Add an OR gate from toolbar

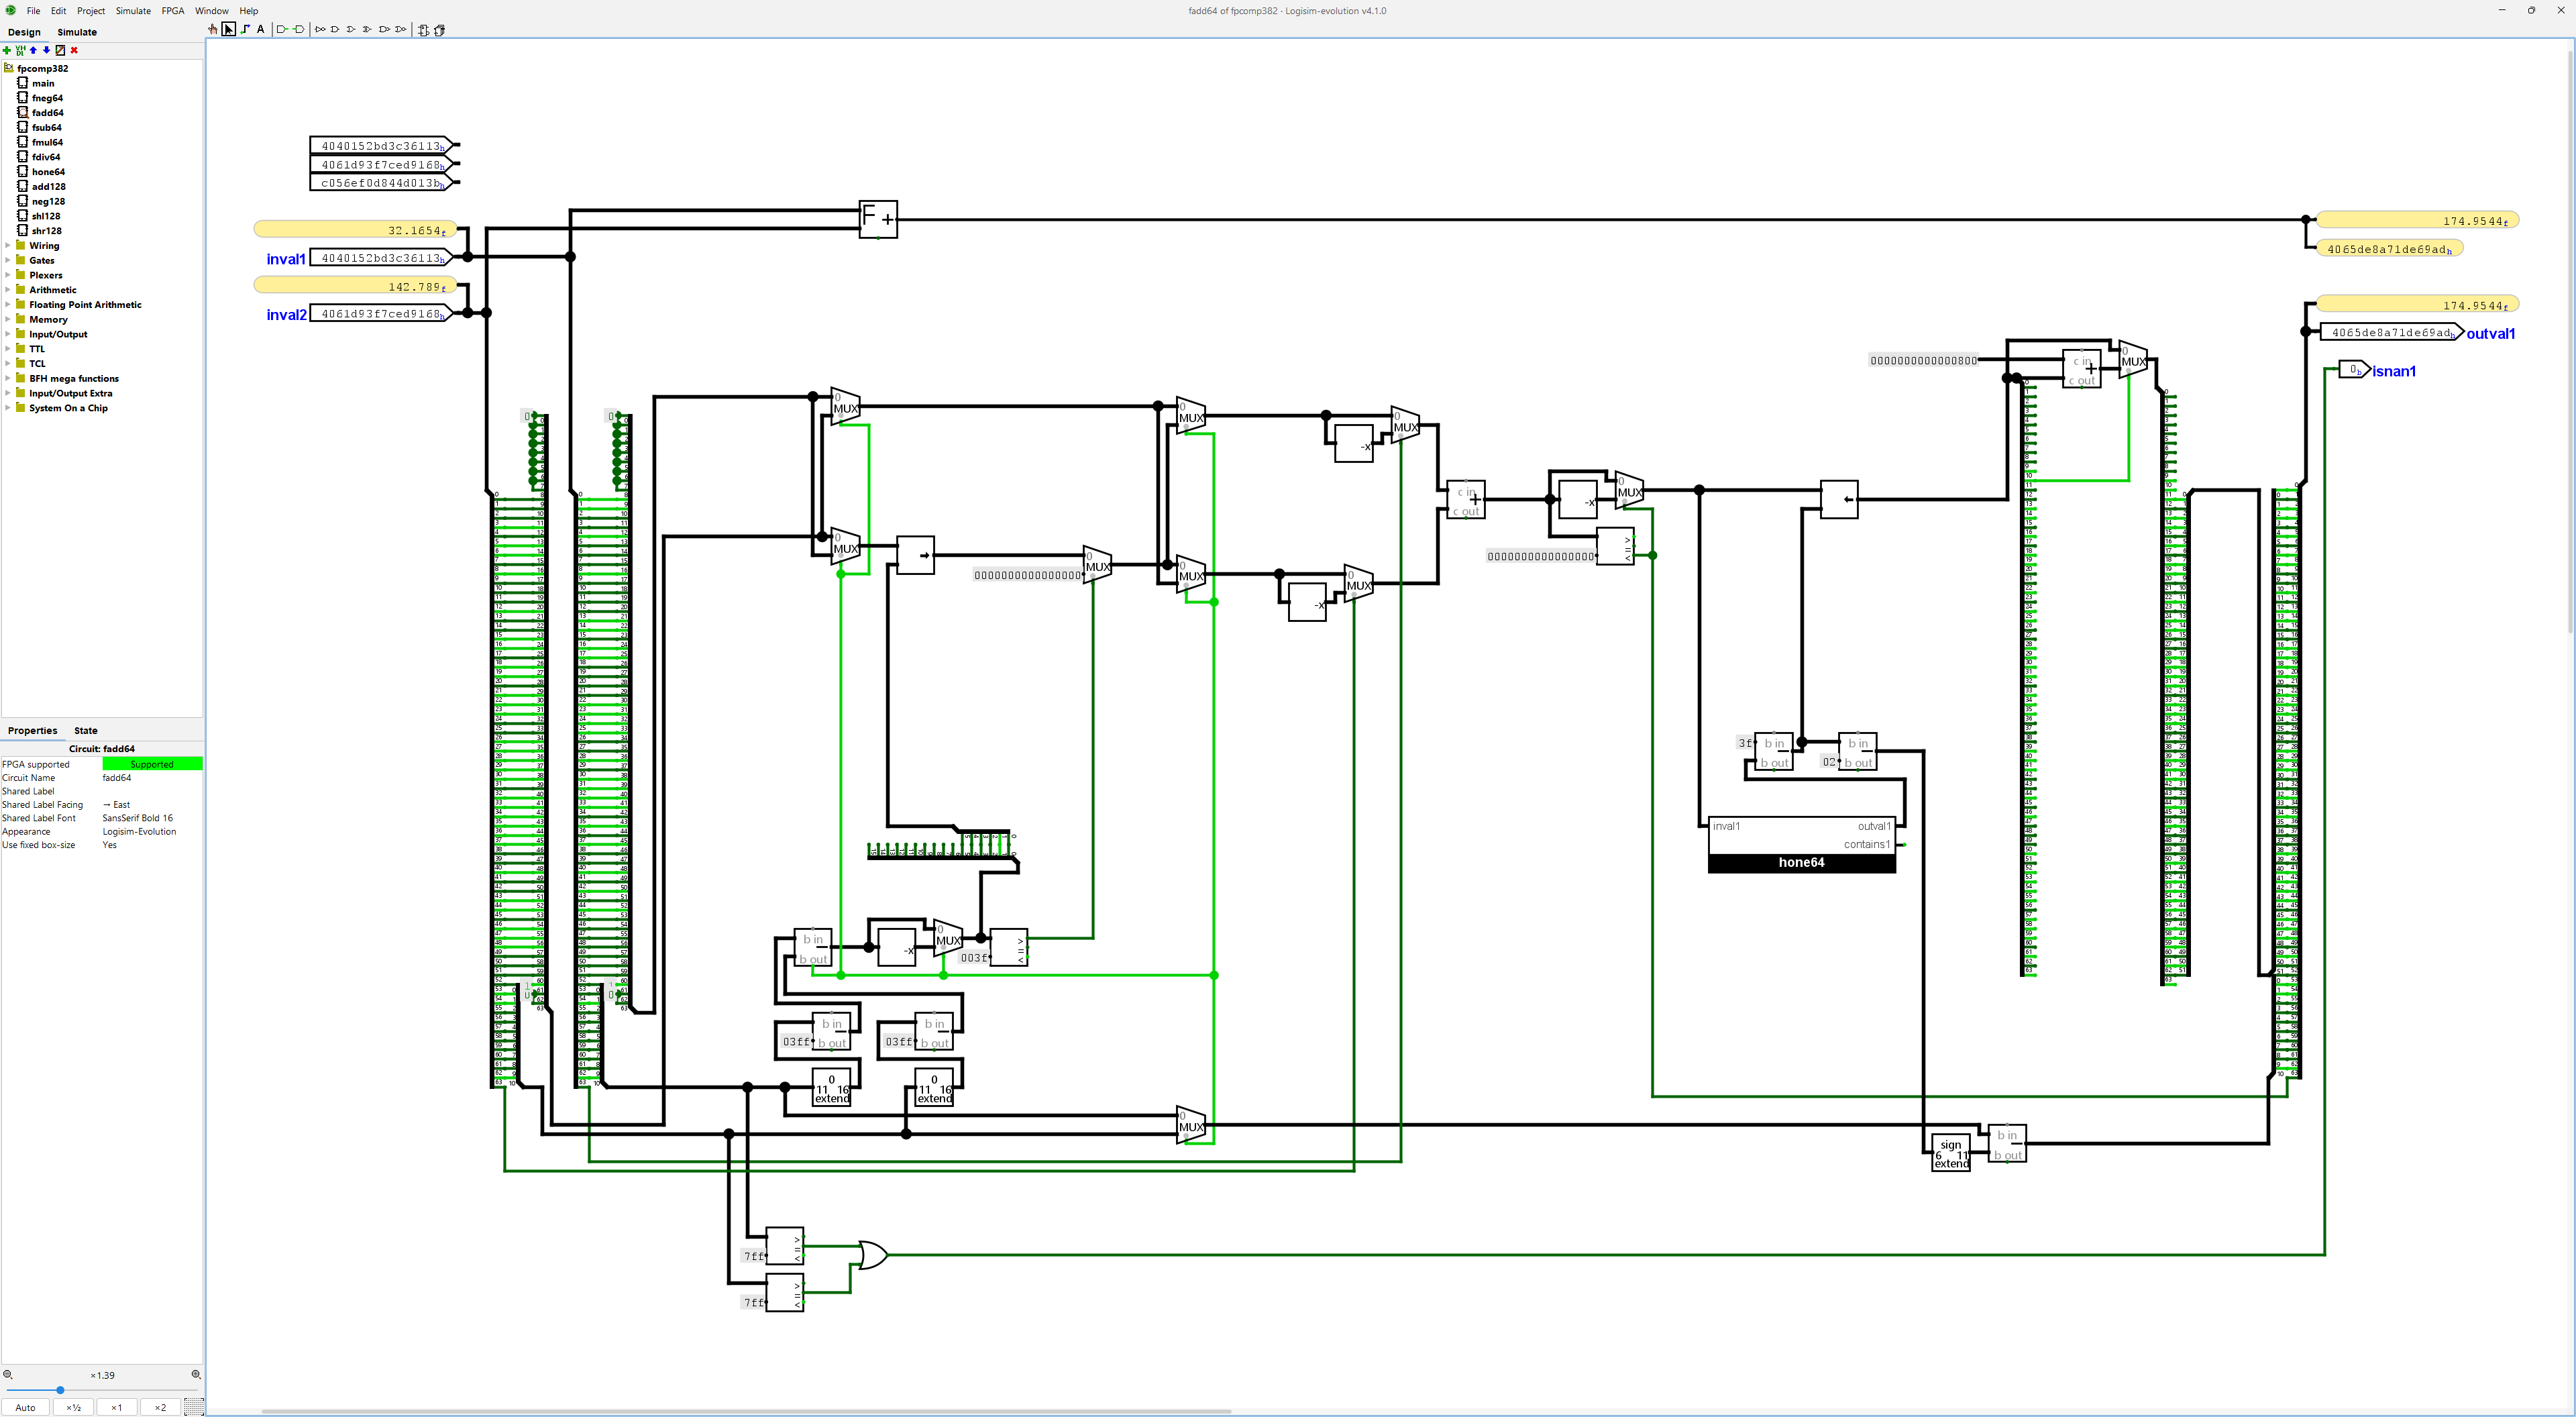click(x=351, y=30)
